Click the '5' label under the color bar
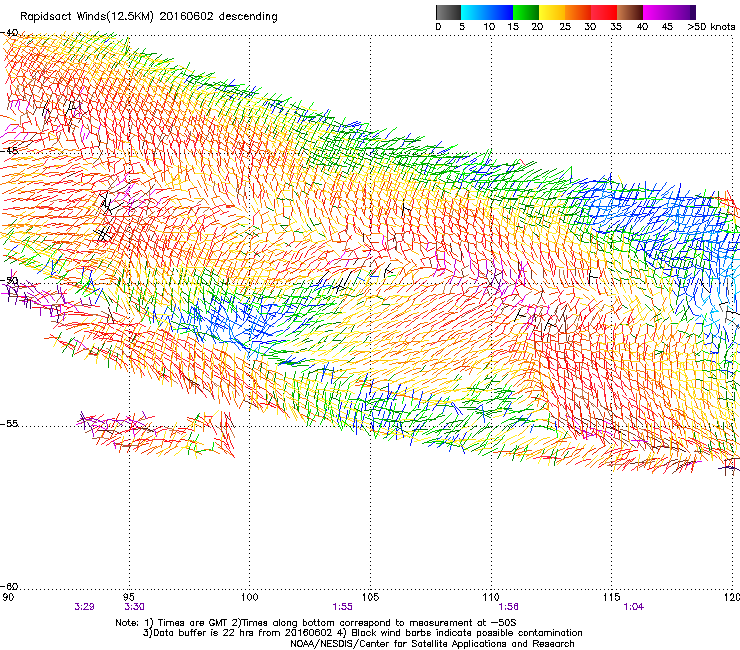This screenshot has width=740, height=650. pyautogui.click(x=462, y=27)
